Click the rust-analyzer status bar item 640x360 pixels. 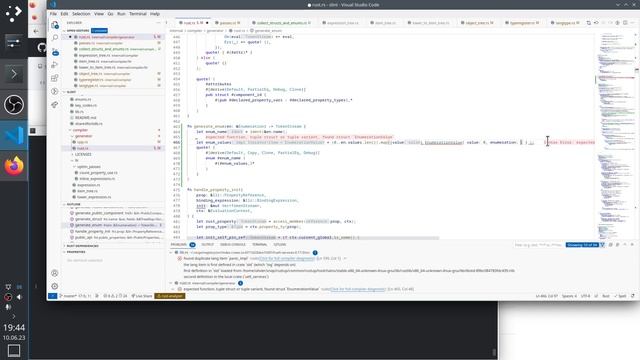(170, 296)
